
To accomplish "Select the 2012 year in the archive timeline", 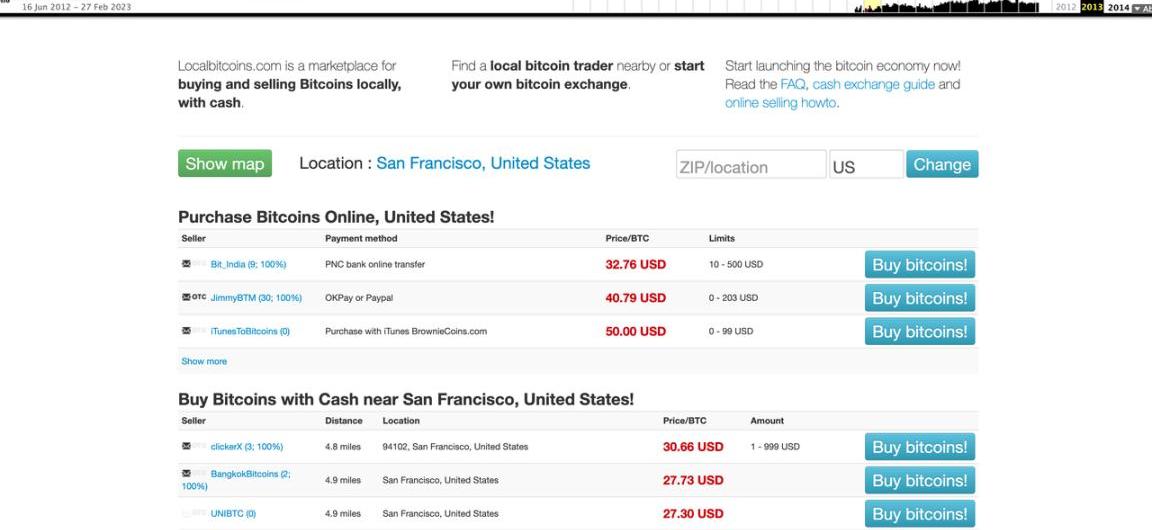I will tap(1061, 7).
